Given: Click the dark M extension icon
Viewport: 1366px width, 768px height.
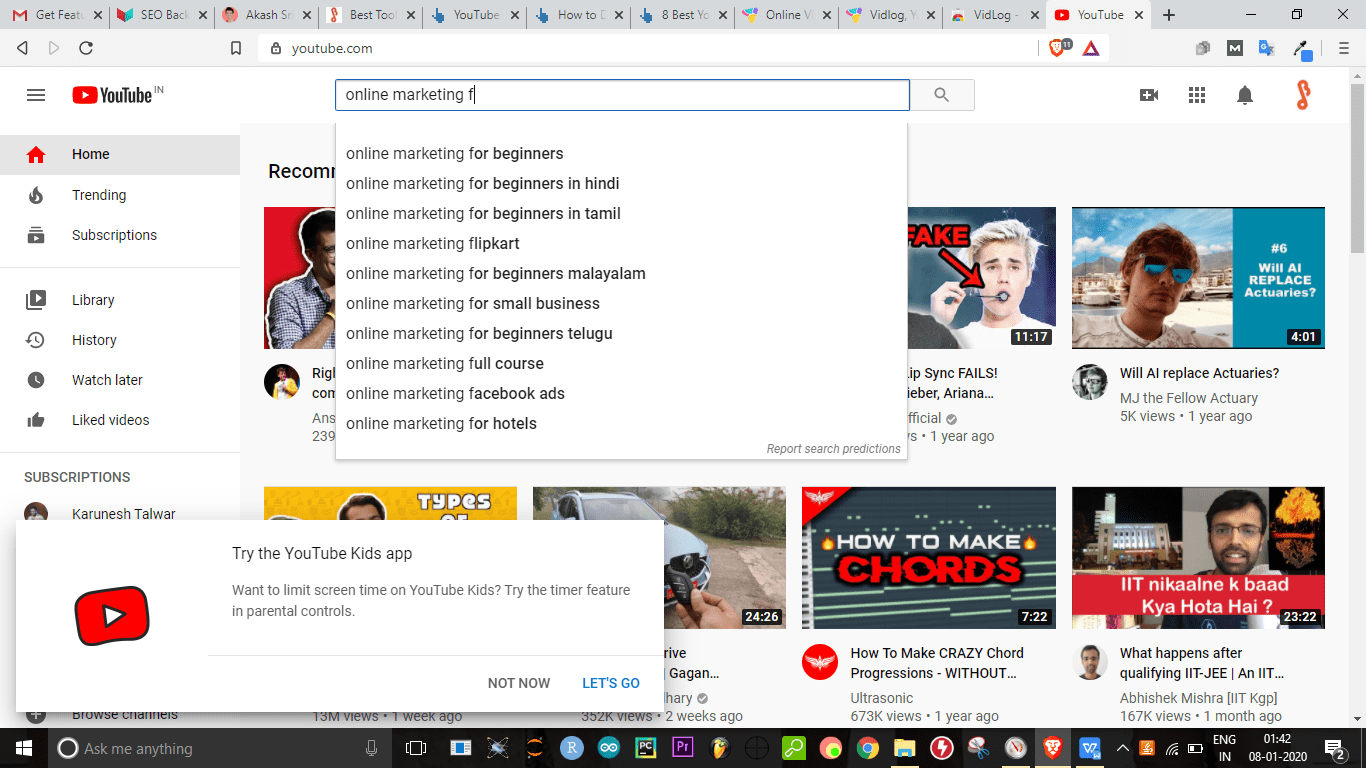Looking at the screenshot, I should (1235, 48).
